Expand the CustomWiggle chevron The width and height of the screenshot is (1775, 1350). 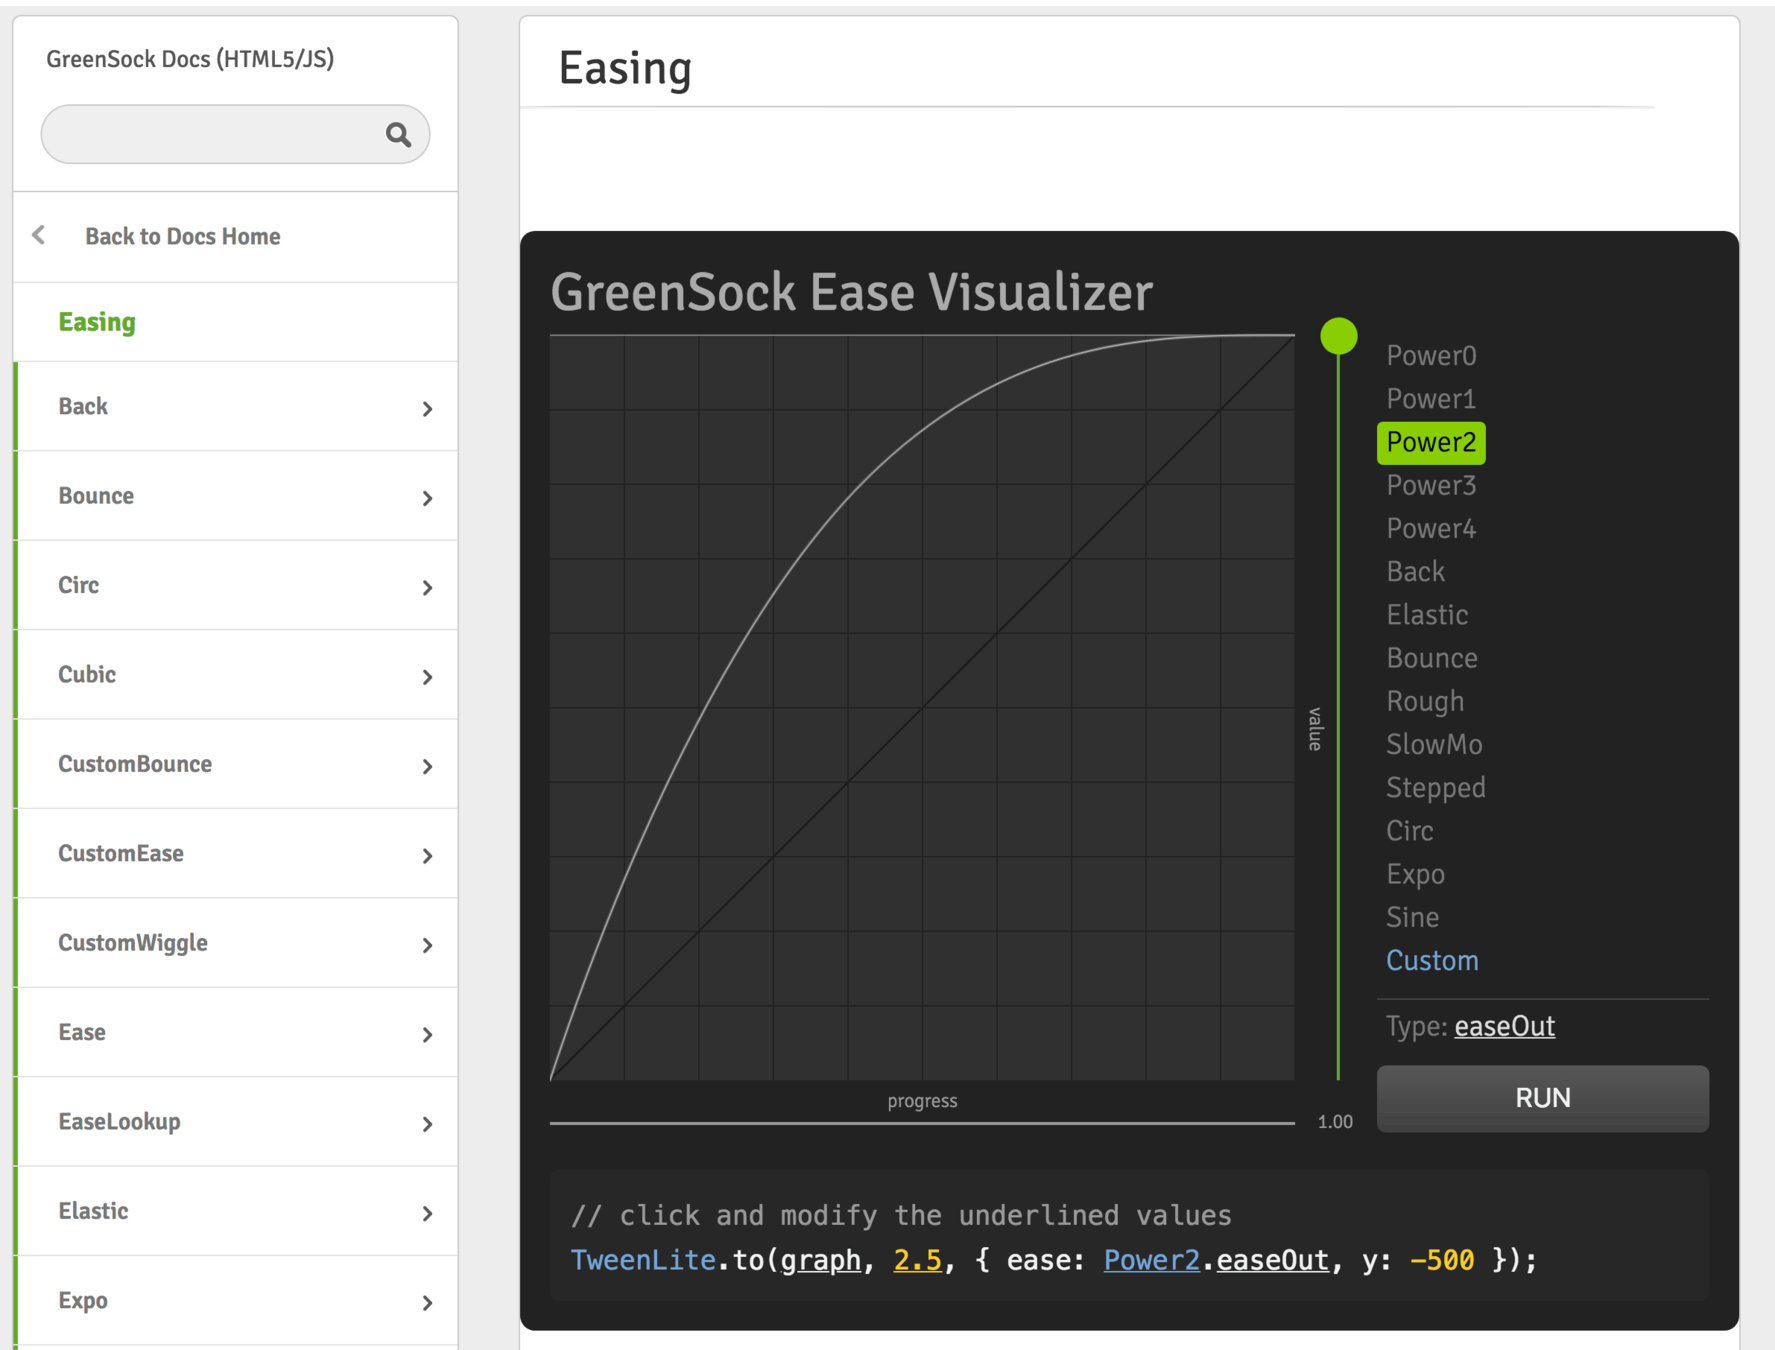tap(427, 945)
